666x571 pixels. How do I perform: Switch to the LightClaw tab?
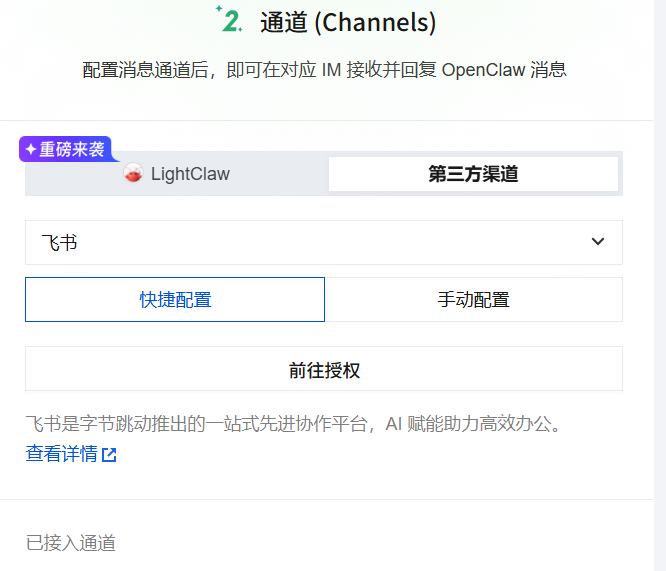click(x=177, y=174)
